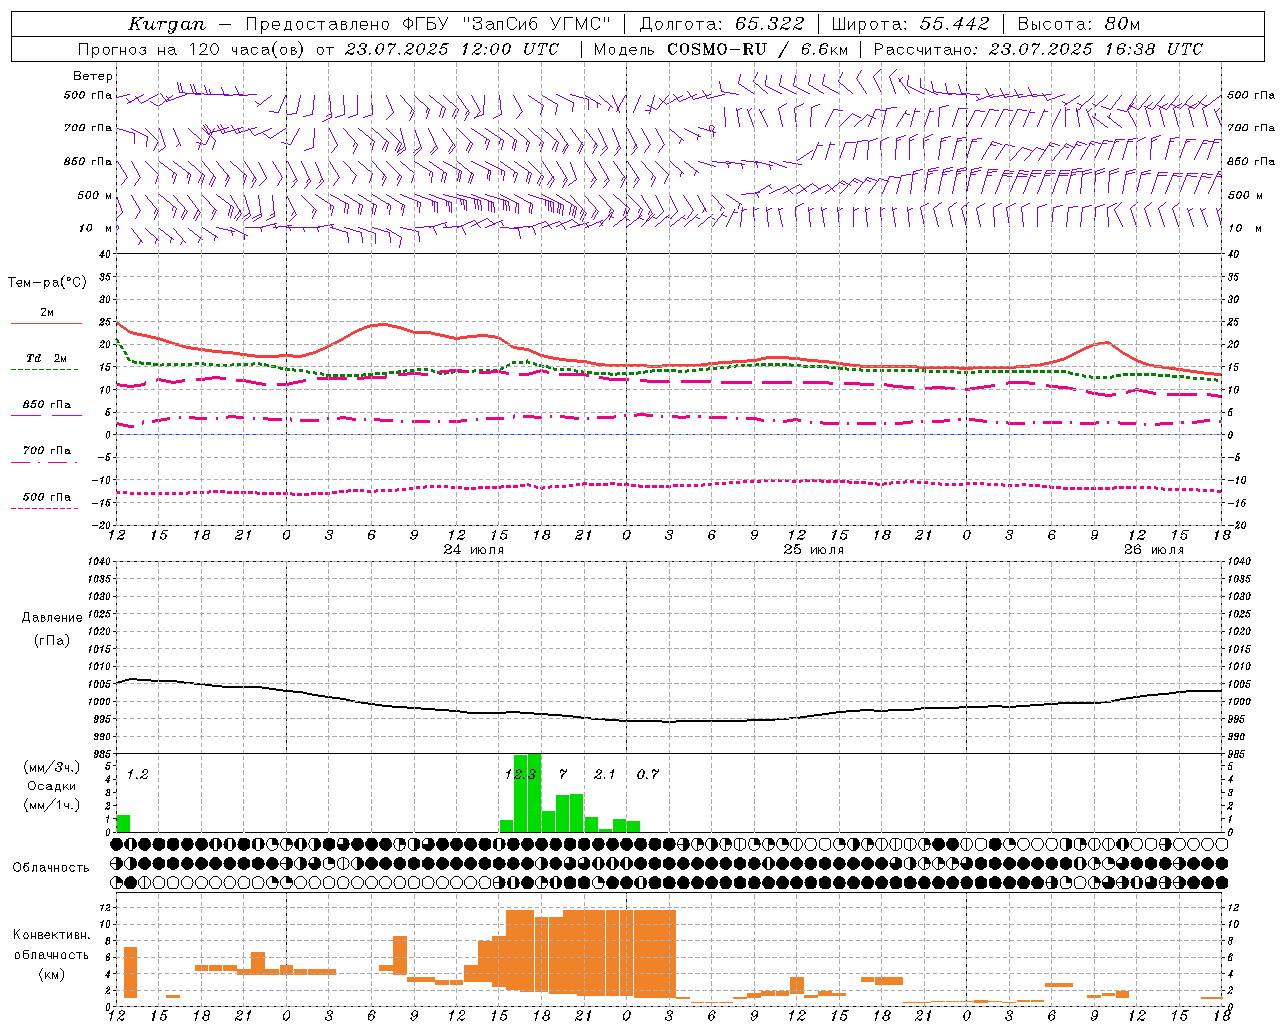Click the '500 гПа' temperature legend label

[47, 497]
